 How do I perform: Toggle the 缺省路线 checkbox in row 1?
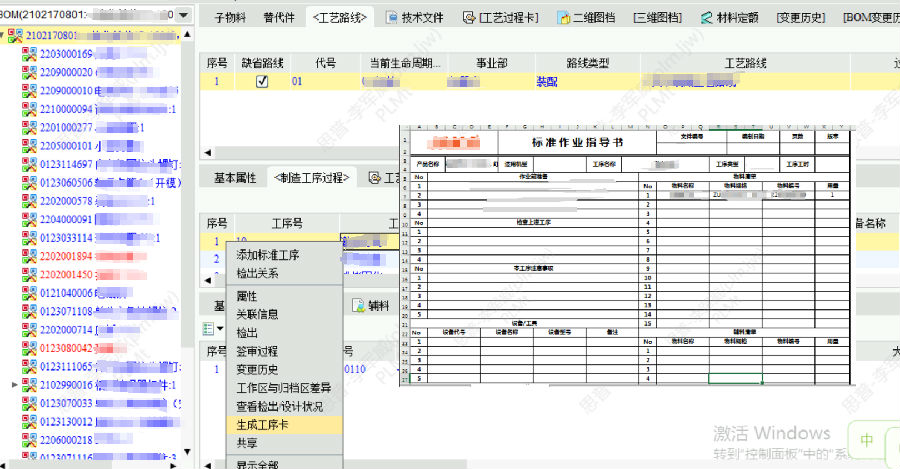[x=262, y=82]
